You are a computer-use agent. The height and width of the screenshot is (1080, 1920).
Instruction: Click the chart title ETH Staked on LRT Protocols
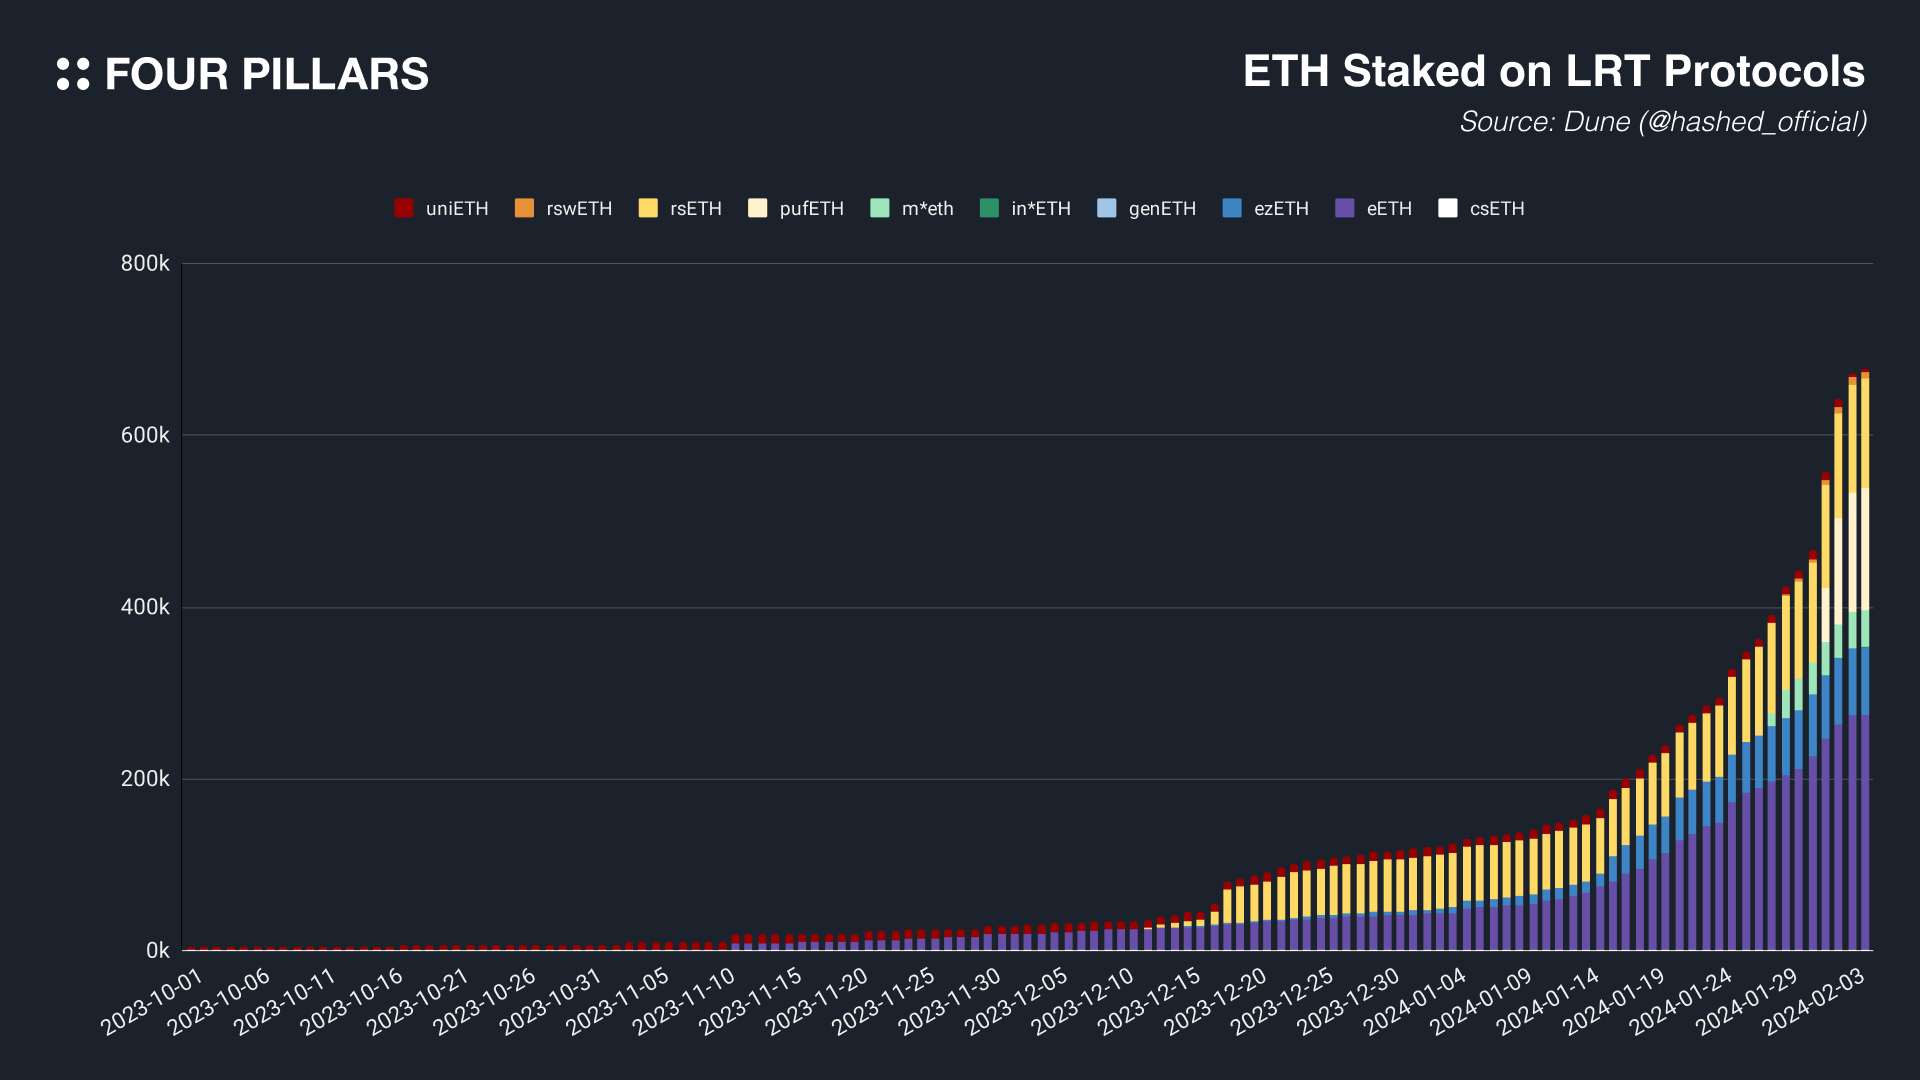click(1553, 72)
